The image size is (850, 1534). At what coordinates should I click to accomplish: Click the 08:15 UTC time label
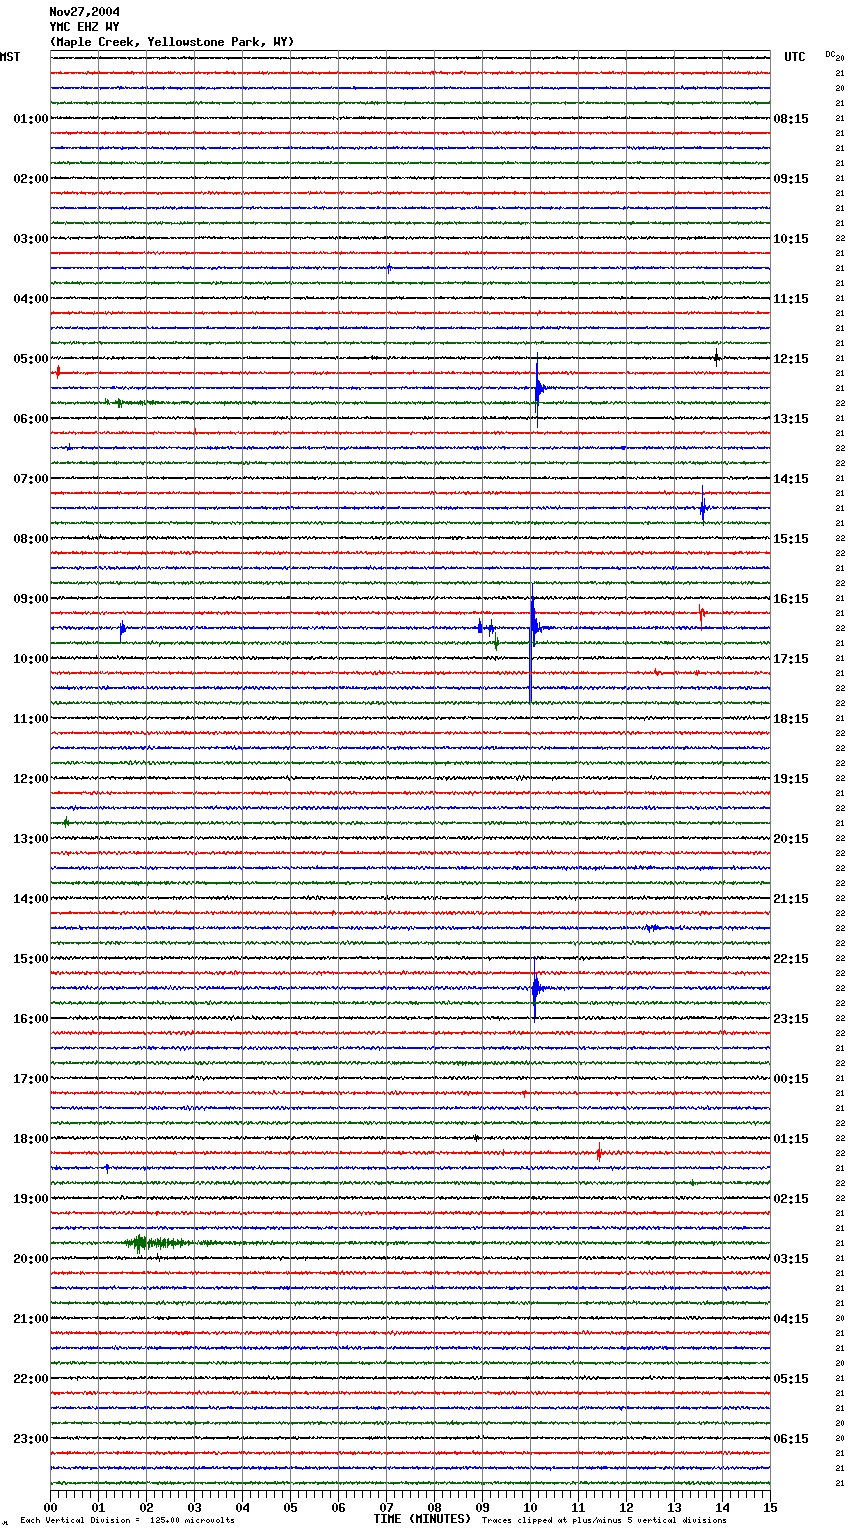click(x=791, y=119)
